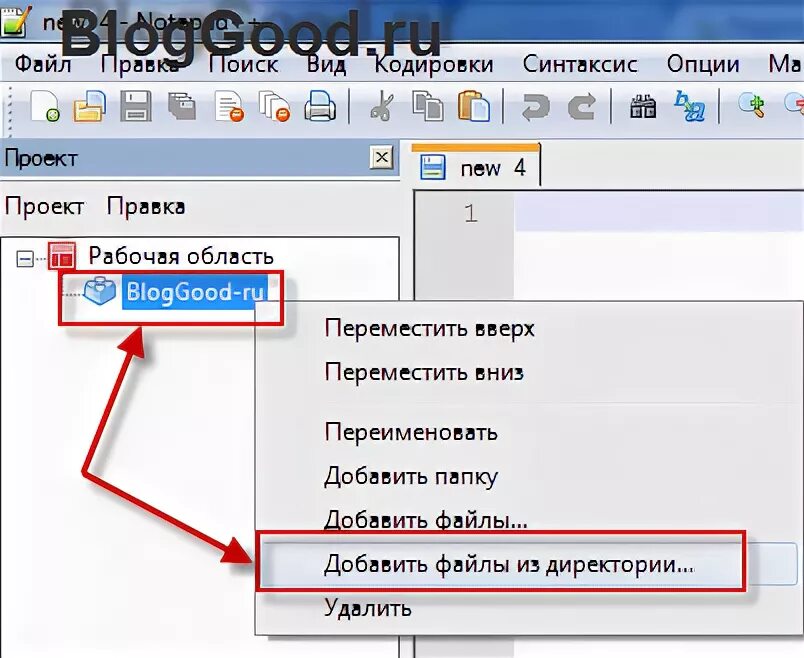Select the BlogGood-ru project tree item
The height and width of the screenshot is (658, 804).
pos(195,292)
